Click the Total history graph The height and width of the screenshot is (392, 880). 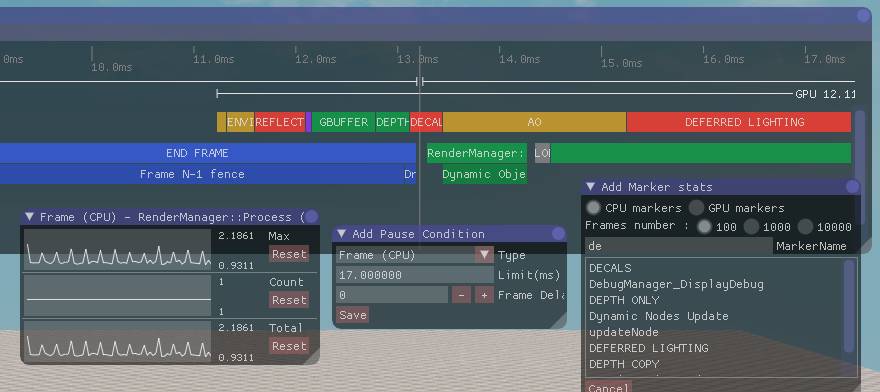pyautogui.click(x=117, y=342)
